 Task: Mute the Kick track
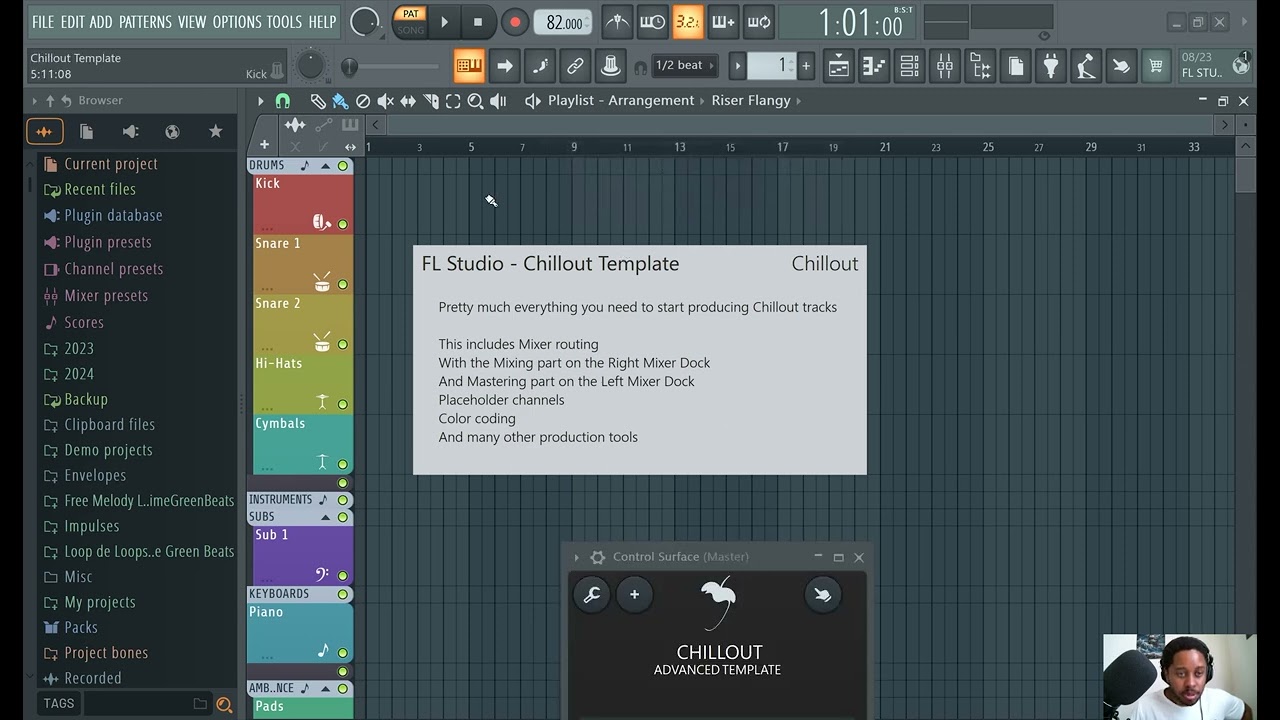[x=343, y=224]
